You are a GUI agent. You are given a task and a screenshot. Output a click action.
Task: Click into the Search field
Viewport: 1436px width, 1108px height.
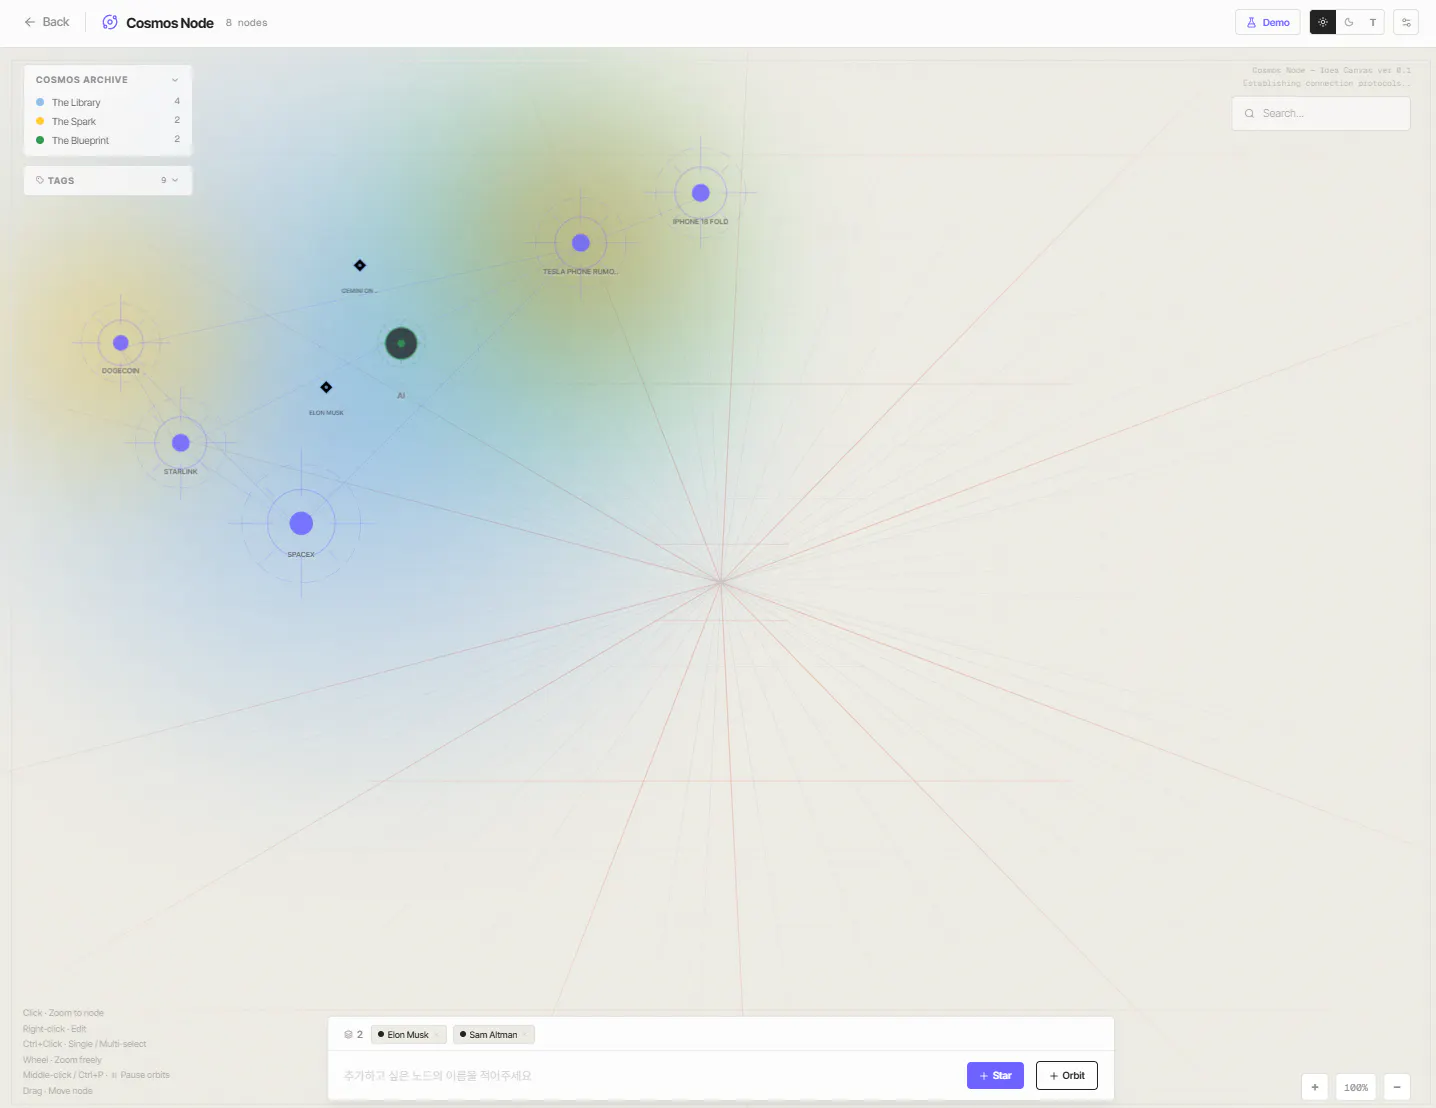(x=1321, y=113)
